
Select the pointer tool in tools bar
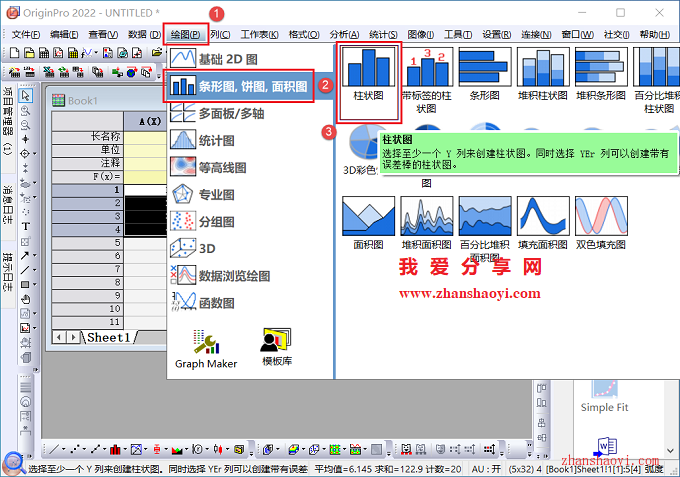[x=26, y=95]
